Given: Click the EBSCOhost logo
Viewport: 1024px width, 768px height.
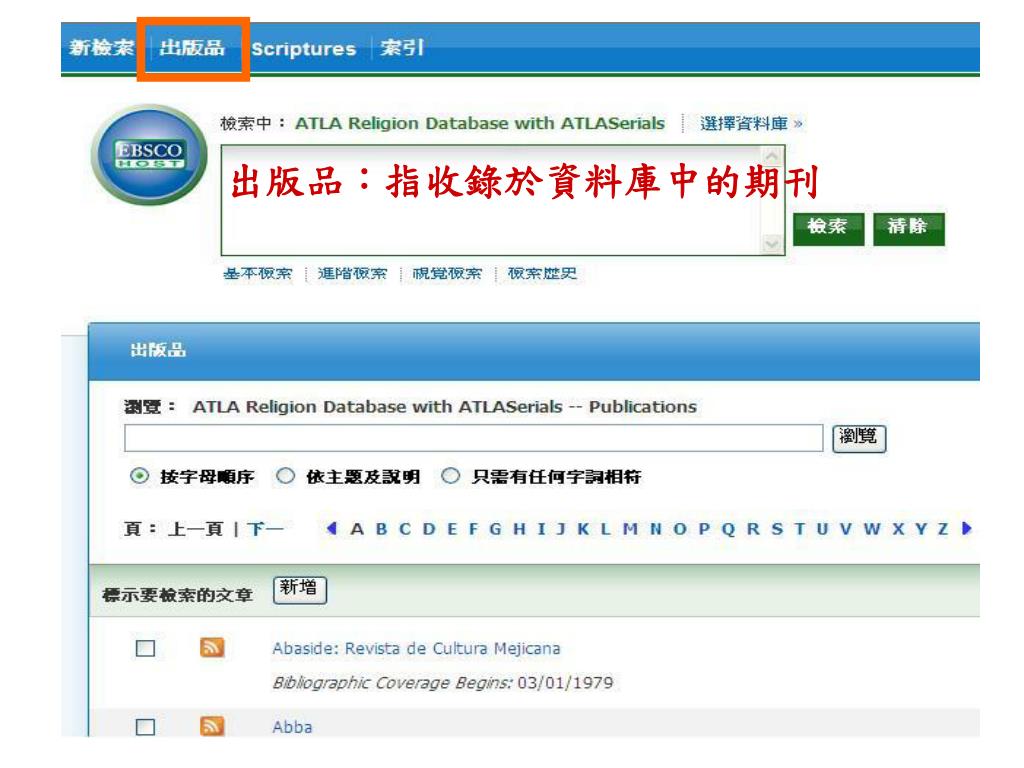Looking at the screenshot, I should coord(150,155).
